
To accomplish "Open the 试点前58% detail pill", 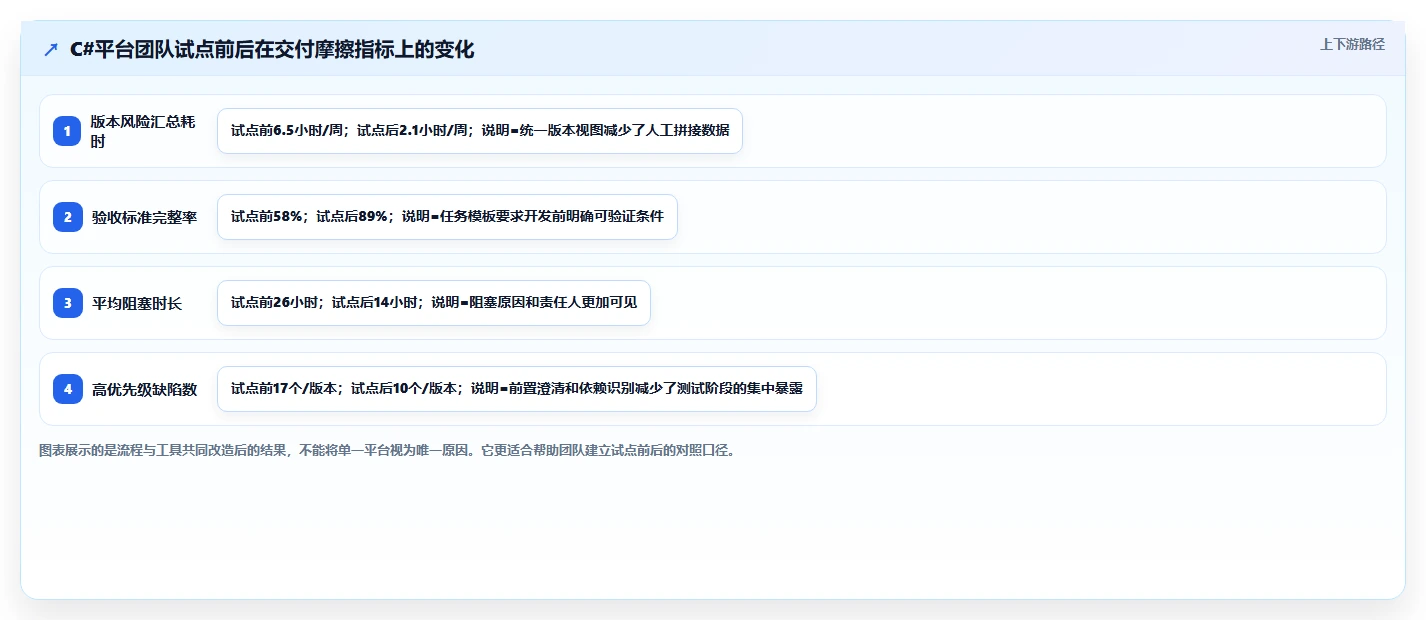I will point(447,217).
